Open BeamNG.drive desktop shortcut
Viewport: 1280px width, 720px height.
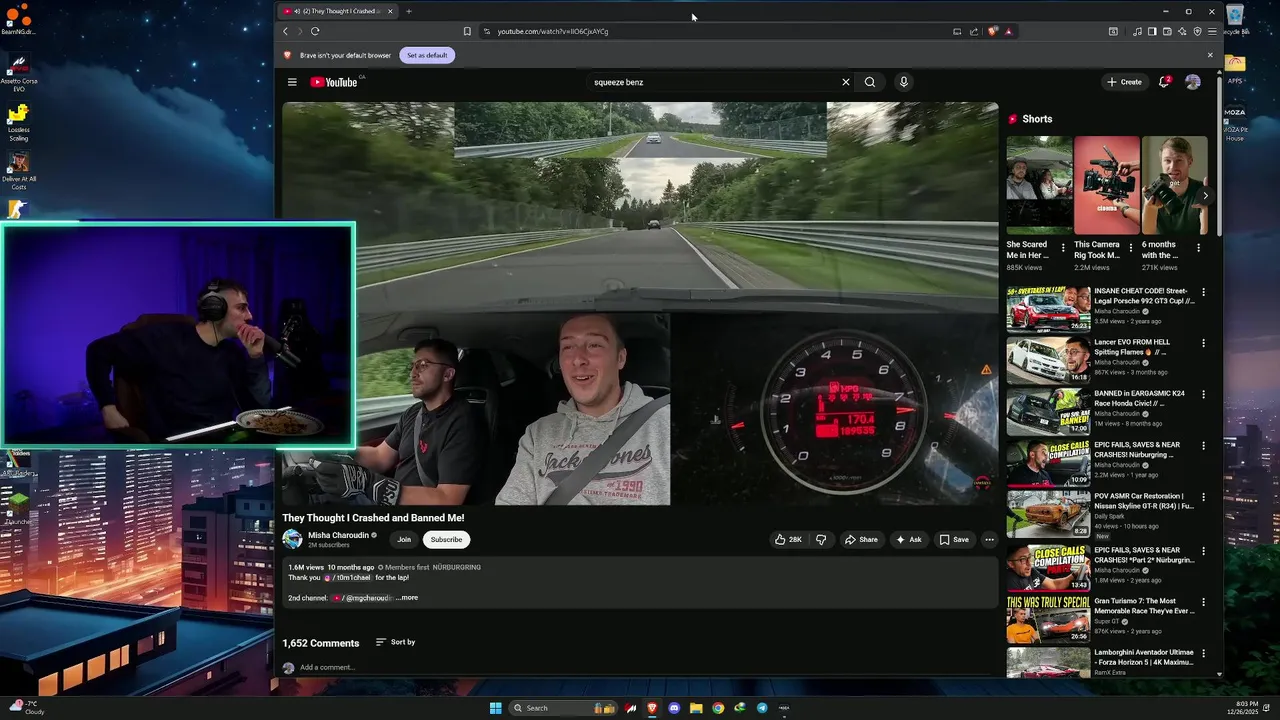[18, 19]
